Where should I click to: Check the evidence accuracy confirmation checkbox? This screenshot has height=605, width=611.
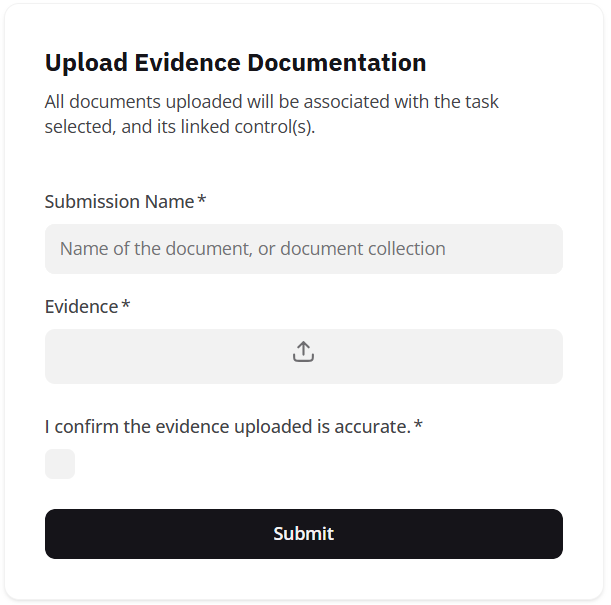pos(60,464)
